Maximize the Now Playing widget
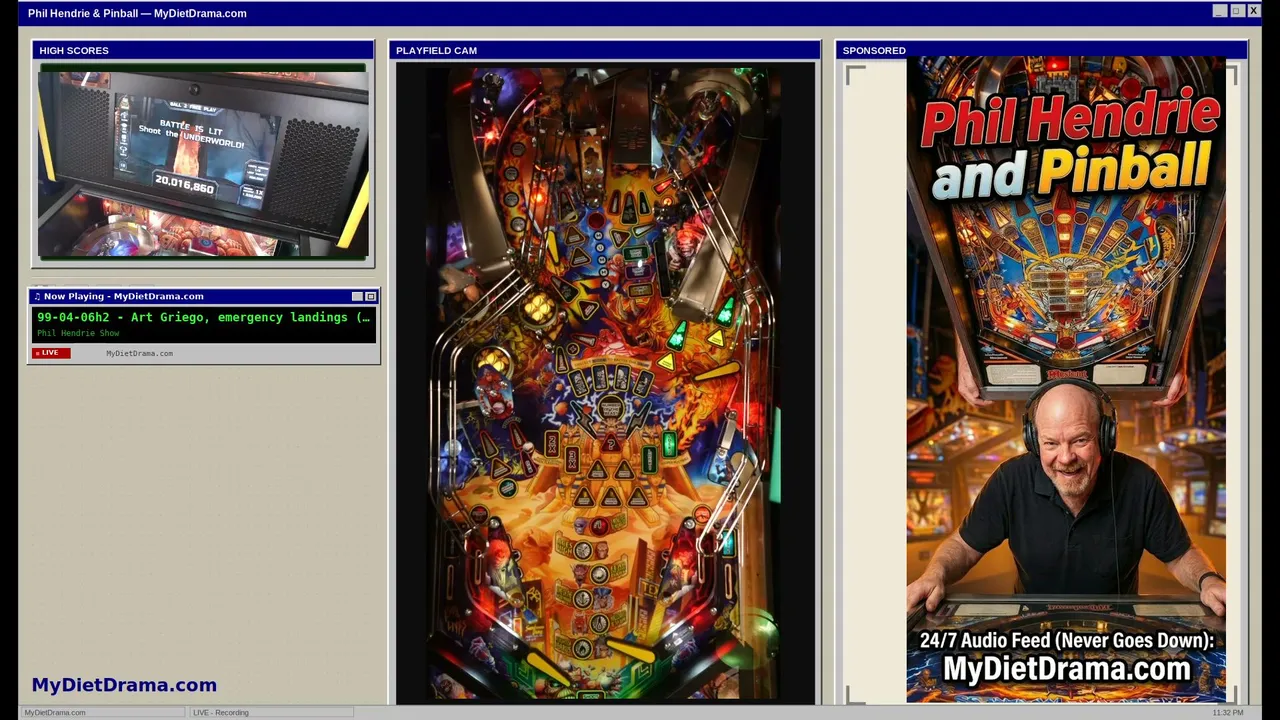 (371, 296)
